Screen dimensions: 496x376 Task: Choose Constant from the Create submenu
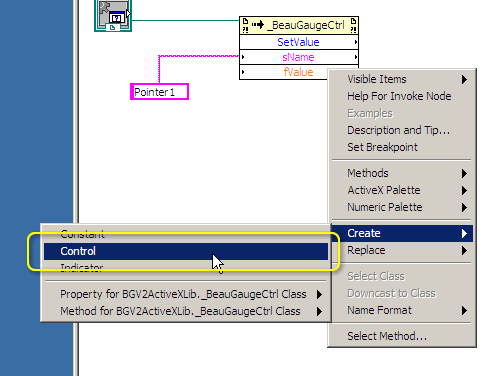(186, 234)
